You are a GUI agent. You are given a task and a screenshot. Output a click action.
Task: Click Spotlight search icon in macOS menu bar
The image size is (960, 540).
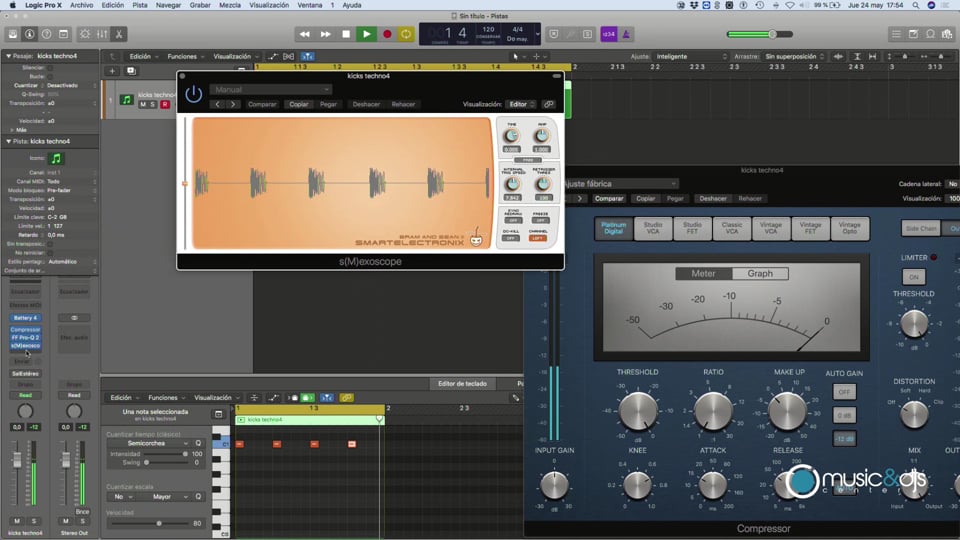tap(916, 5)
